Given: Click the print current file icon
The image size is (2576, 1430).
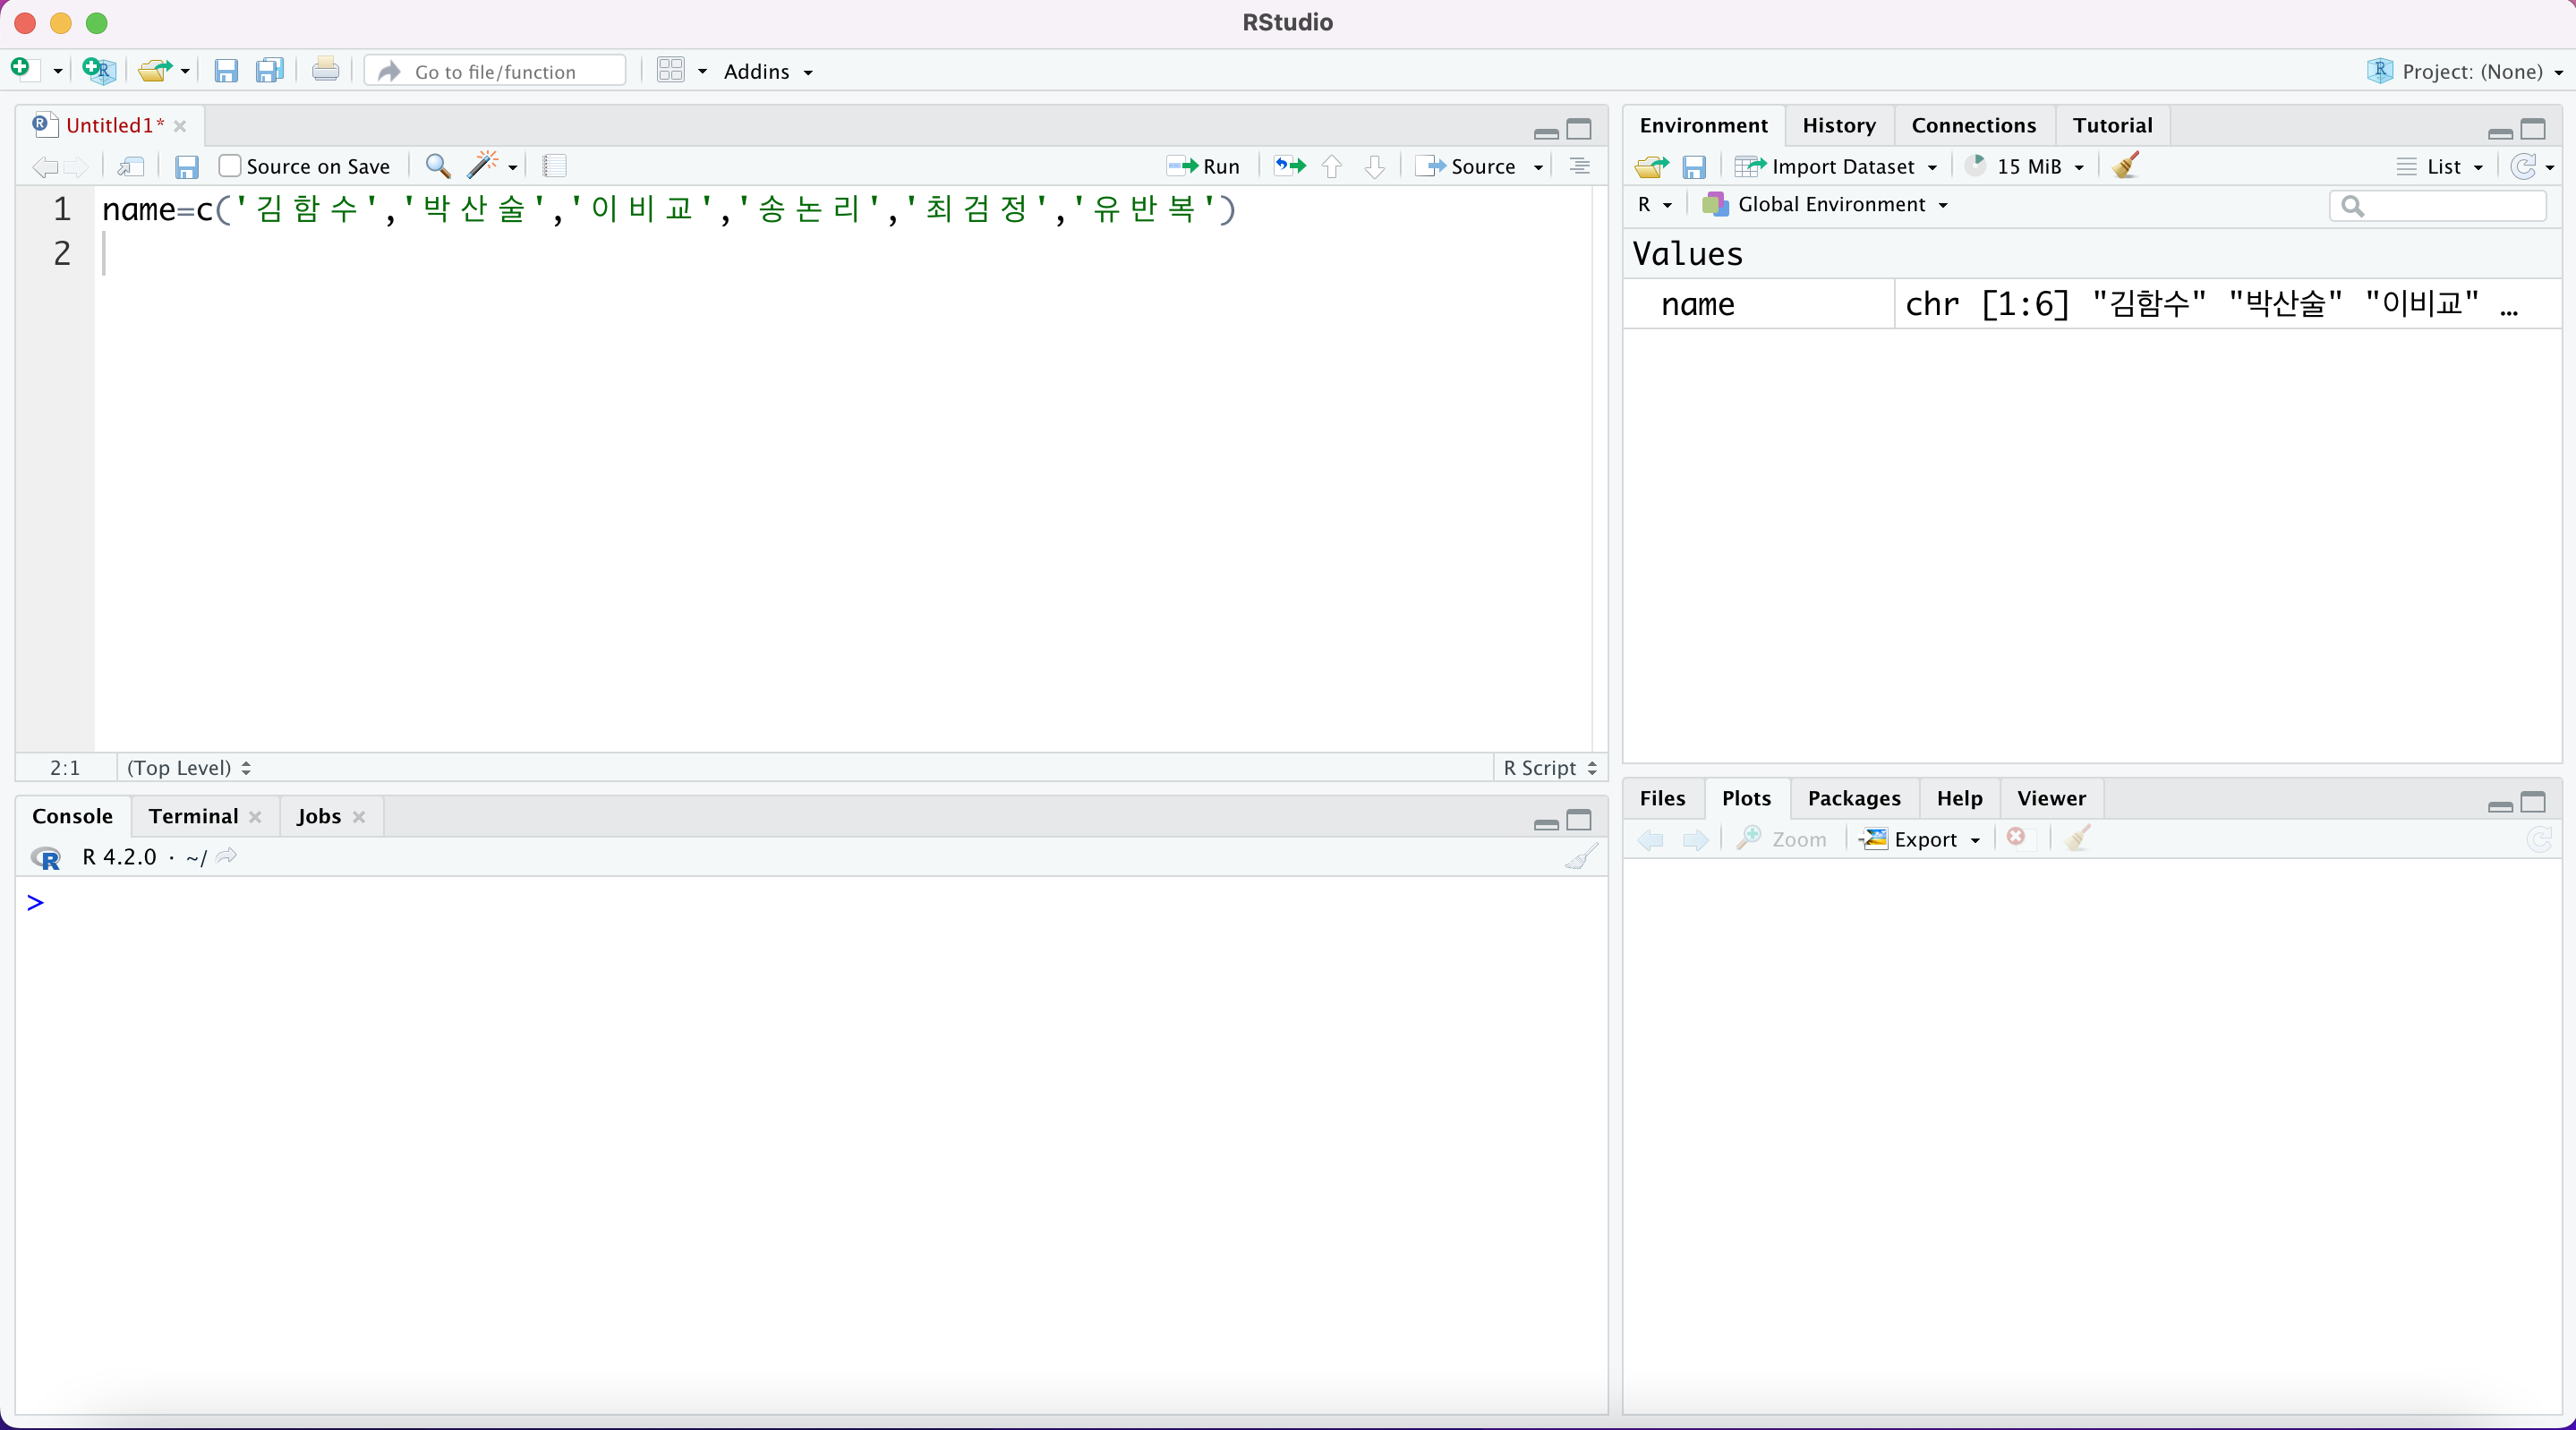Looking at the screenshot, I should coord(325,71).
